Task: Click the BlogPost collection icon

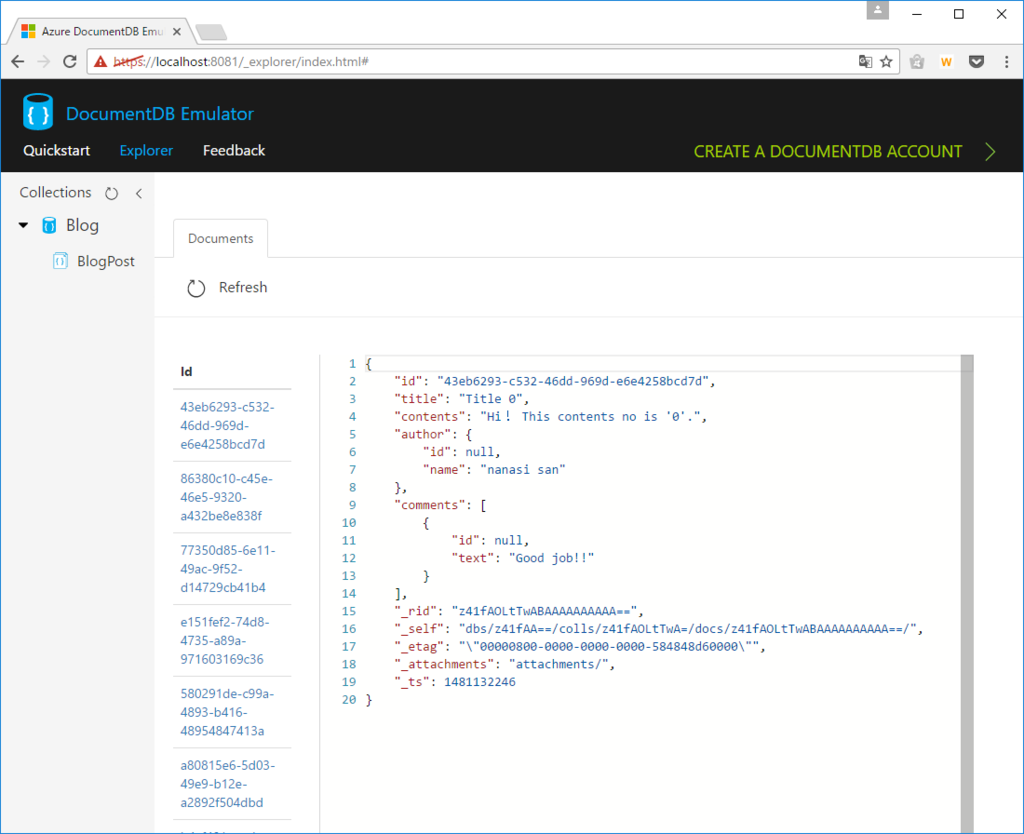Action: pos(61,261)
